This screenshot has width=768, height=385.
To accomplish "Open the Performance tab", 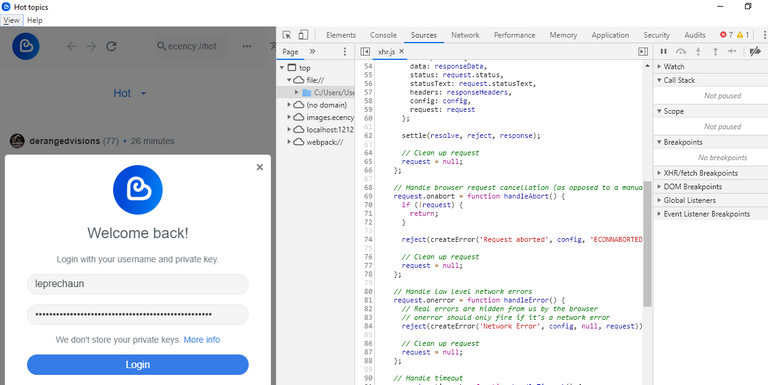I will tap(514, 35).
